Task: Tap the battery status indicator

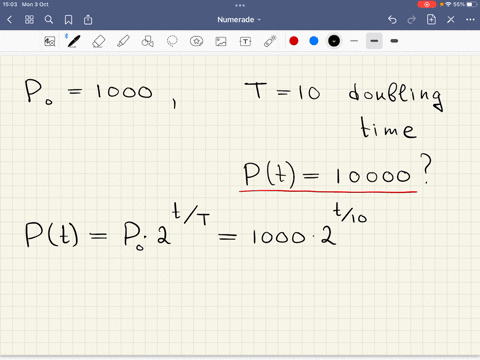Action: point(472,4)
